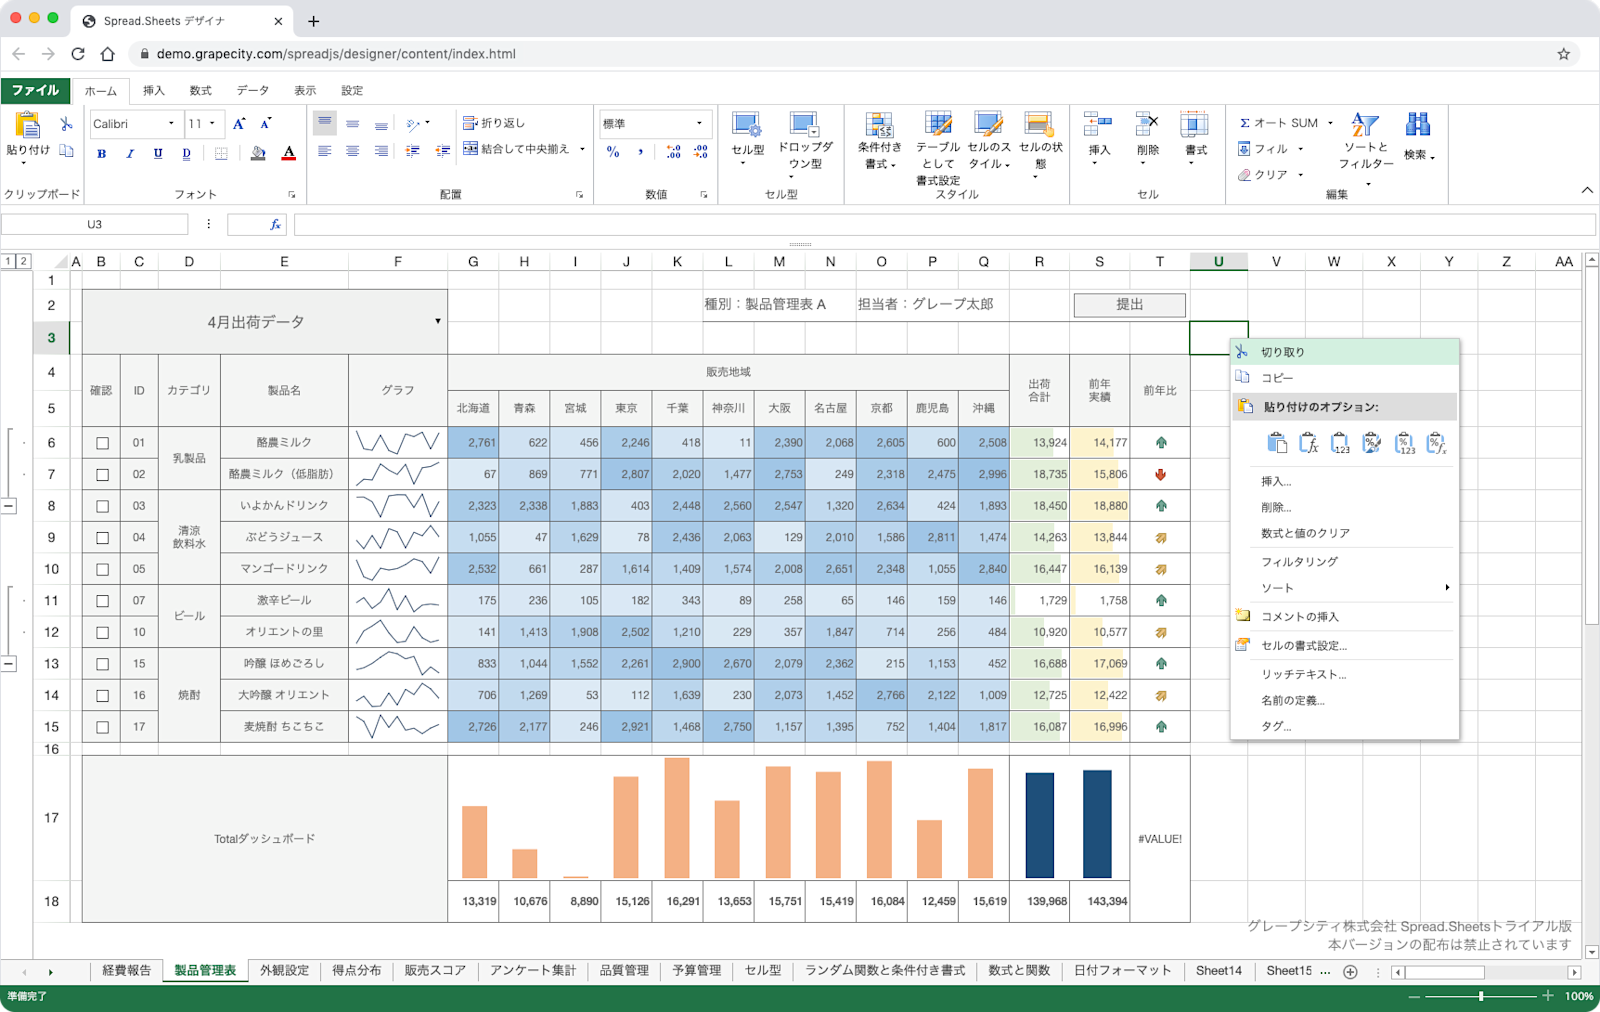Expand the オート SUM dropdown arrow
The image size is (1600, 1012).
[x=1330, y=123]
